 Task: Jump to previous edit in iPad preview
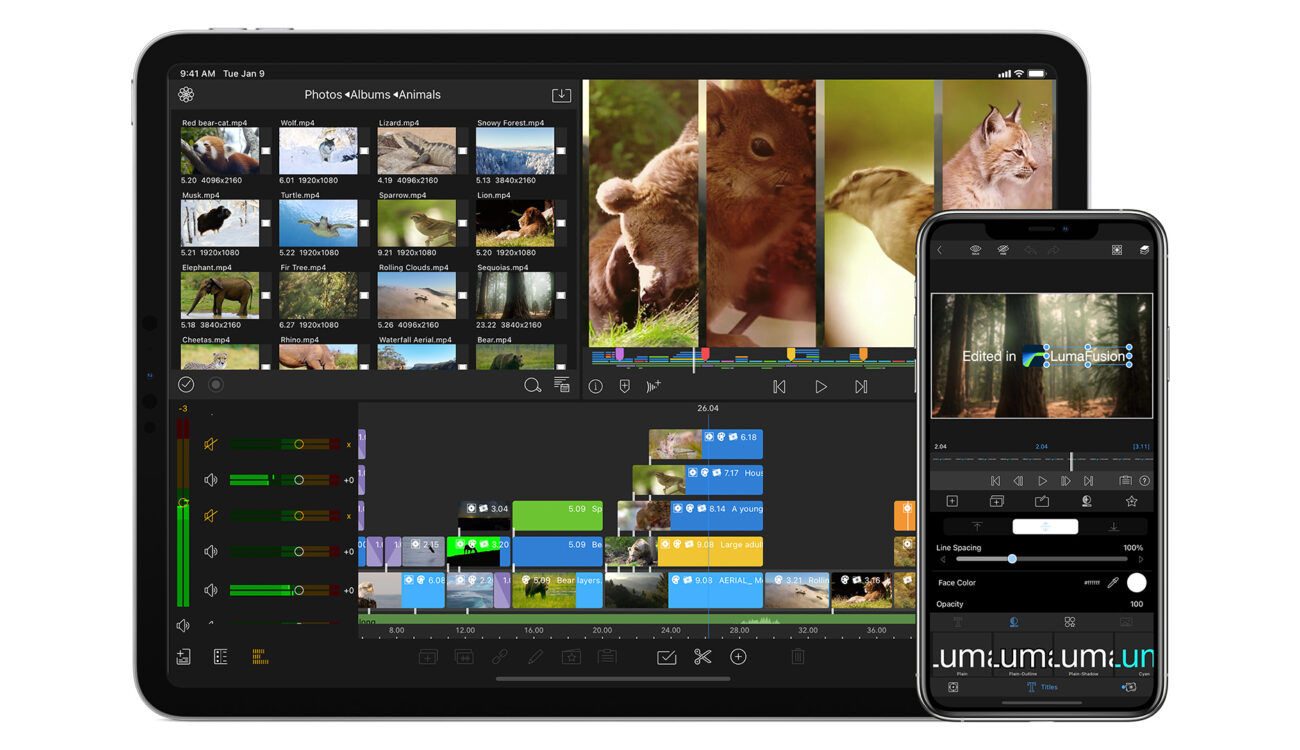pos(779,387)
